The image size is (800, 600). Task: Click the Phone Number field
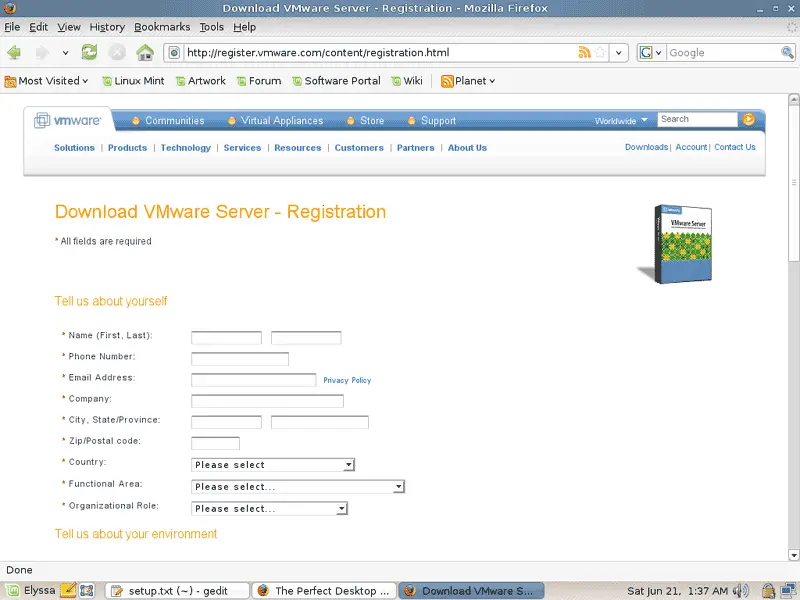point(240,359)
